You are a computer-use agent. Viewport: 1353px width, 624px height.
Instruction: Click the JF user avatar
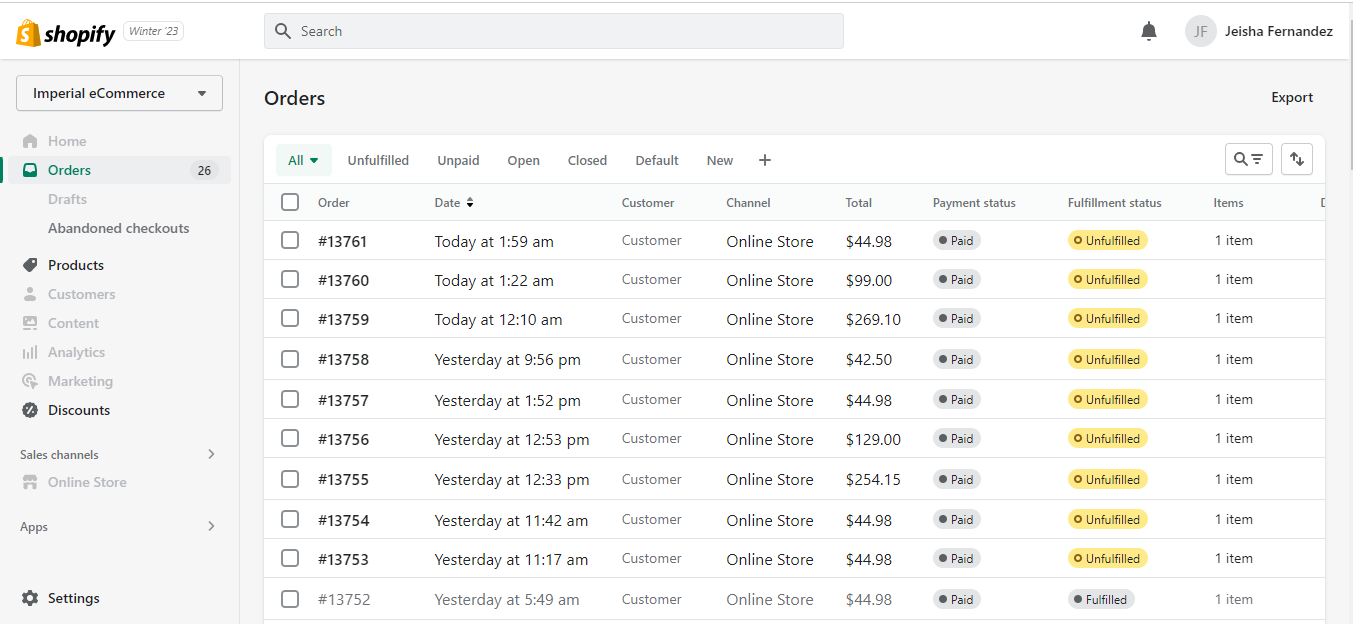[x=1201, y=31]
